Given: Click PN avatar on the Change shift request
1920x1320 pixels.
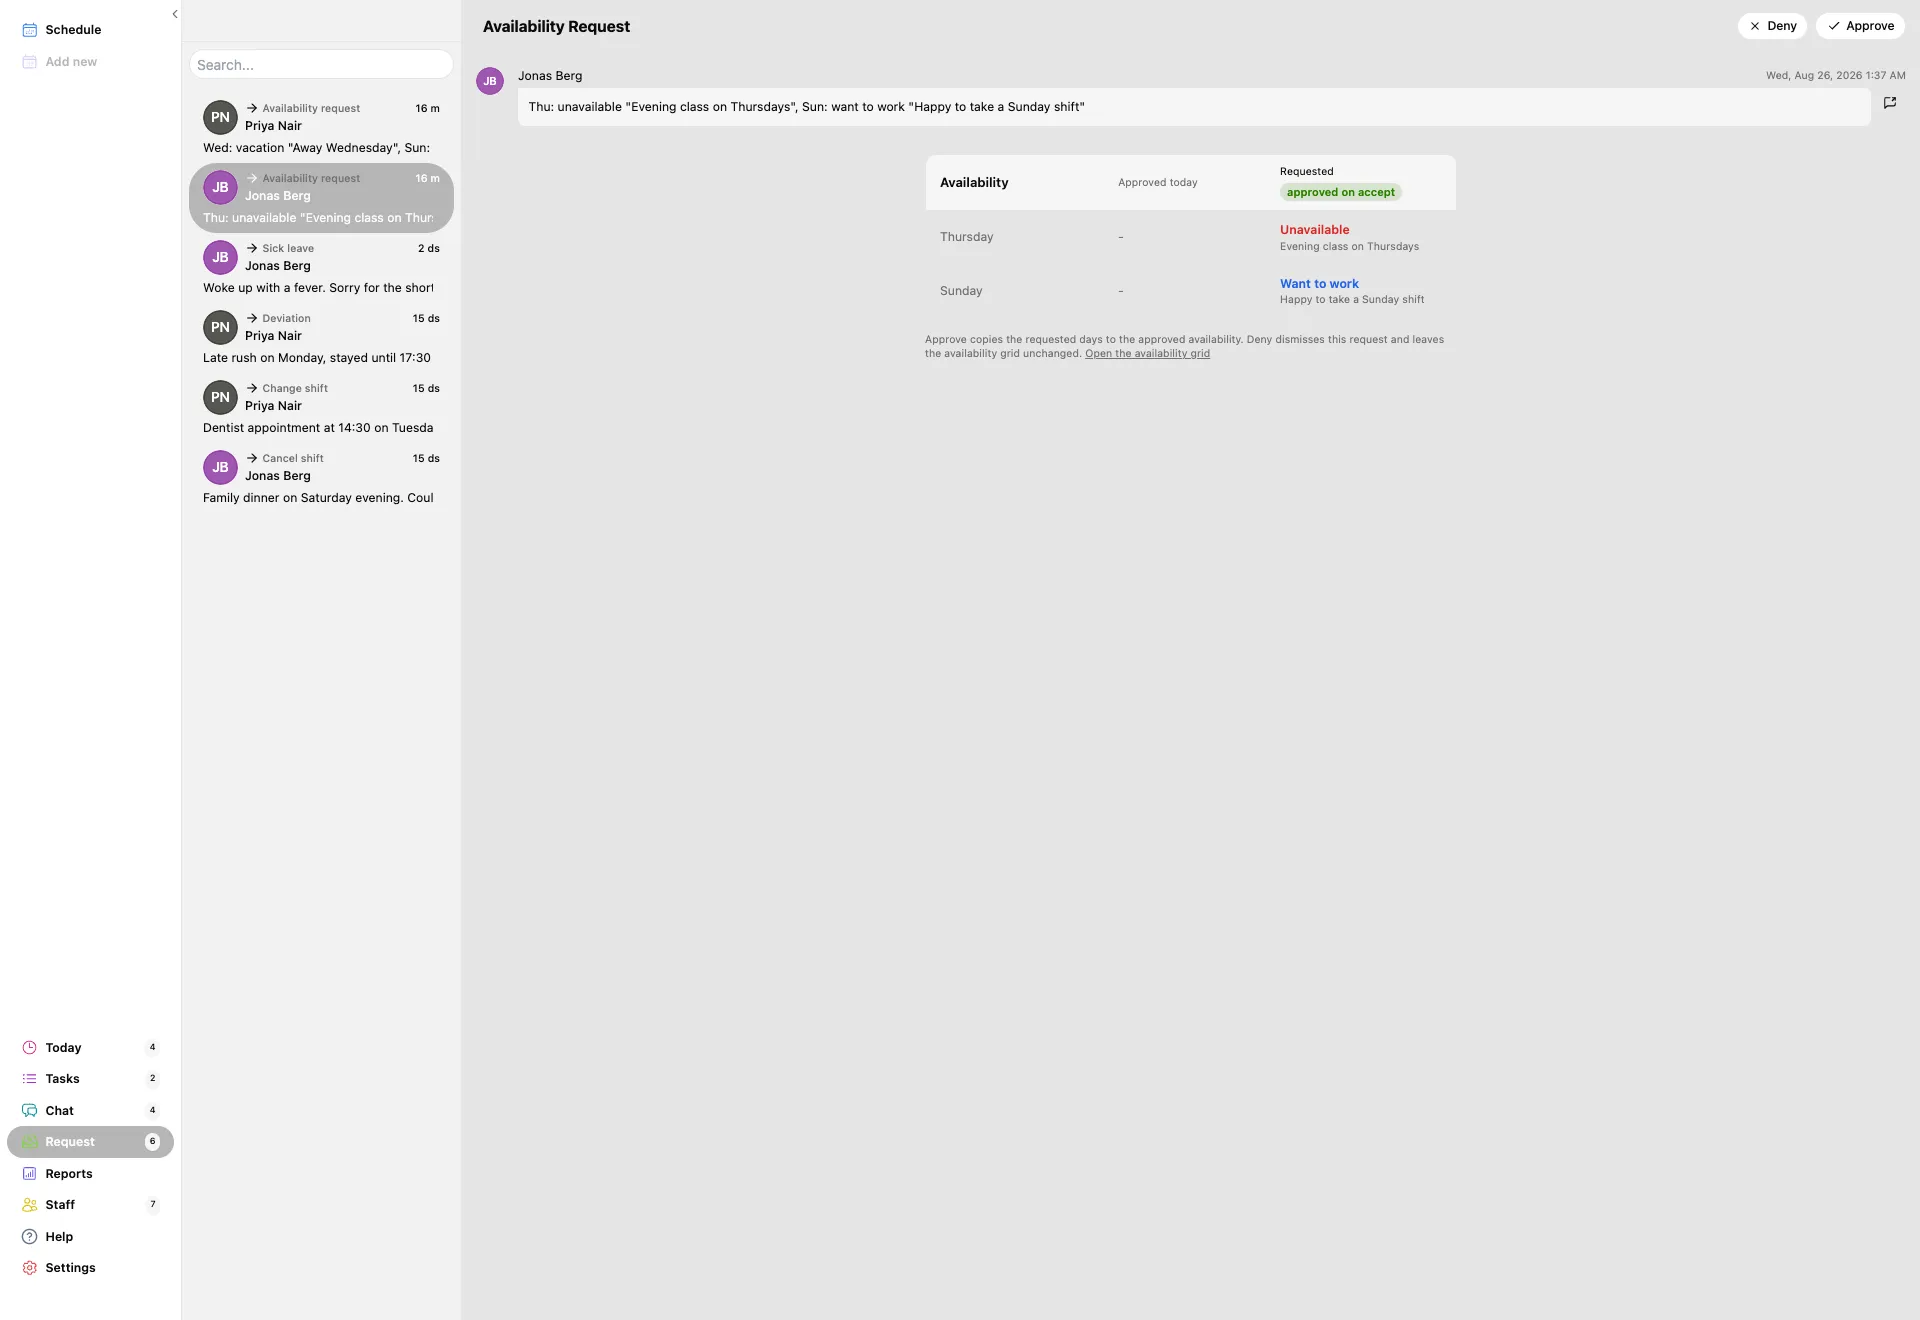Looking at the screenshot, I should point(220,397).
